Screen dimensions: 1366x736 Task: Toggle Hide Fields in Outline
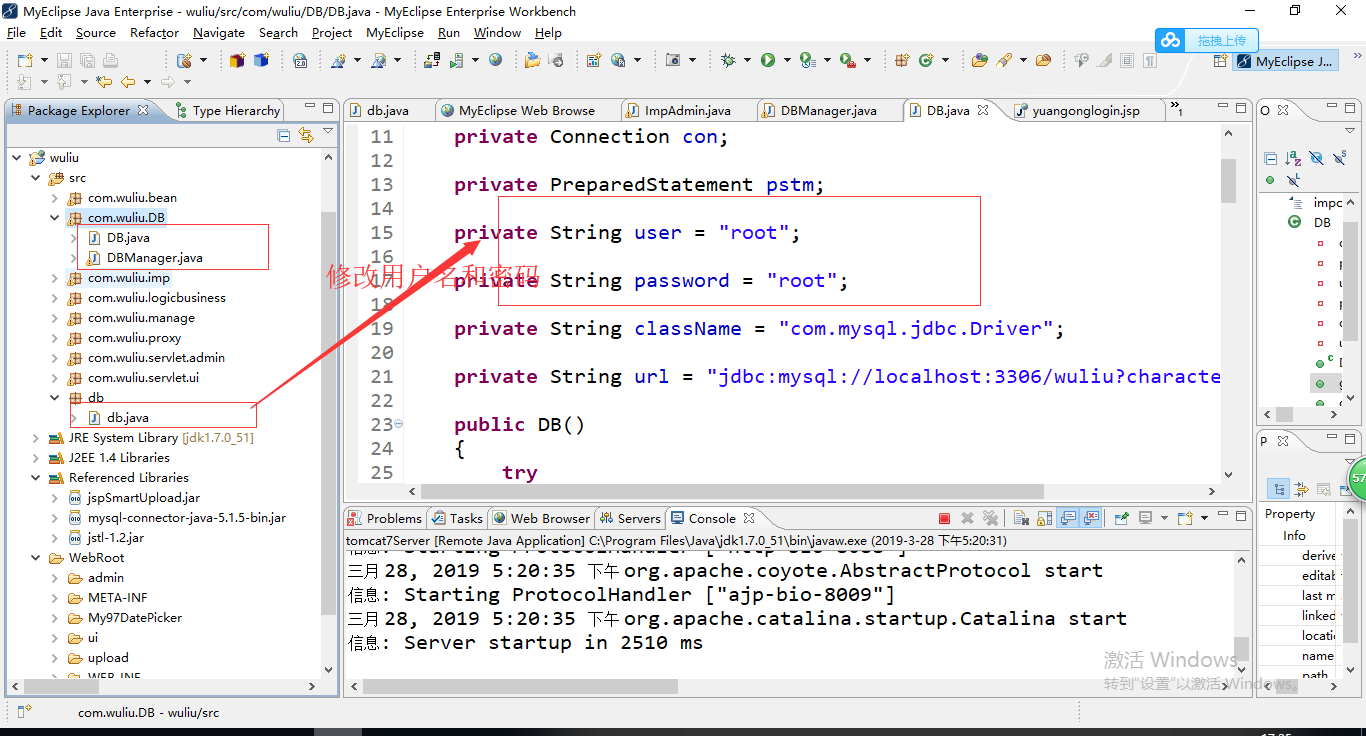(1316, 158)
